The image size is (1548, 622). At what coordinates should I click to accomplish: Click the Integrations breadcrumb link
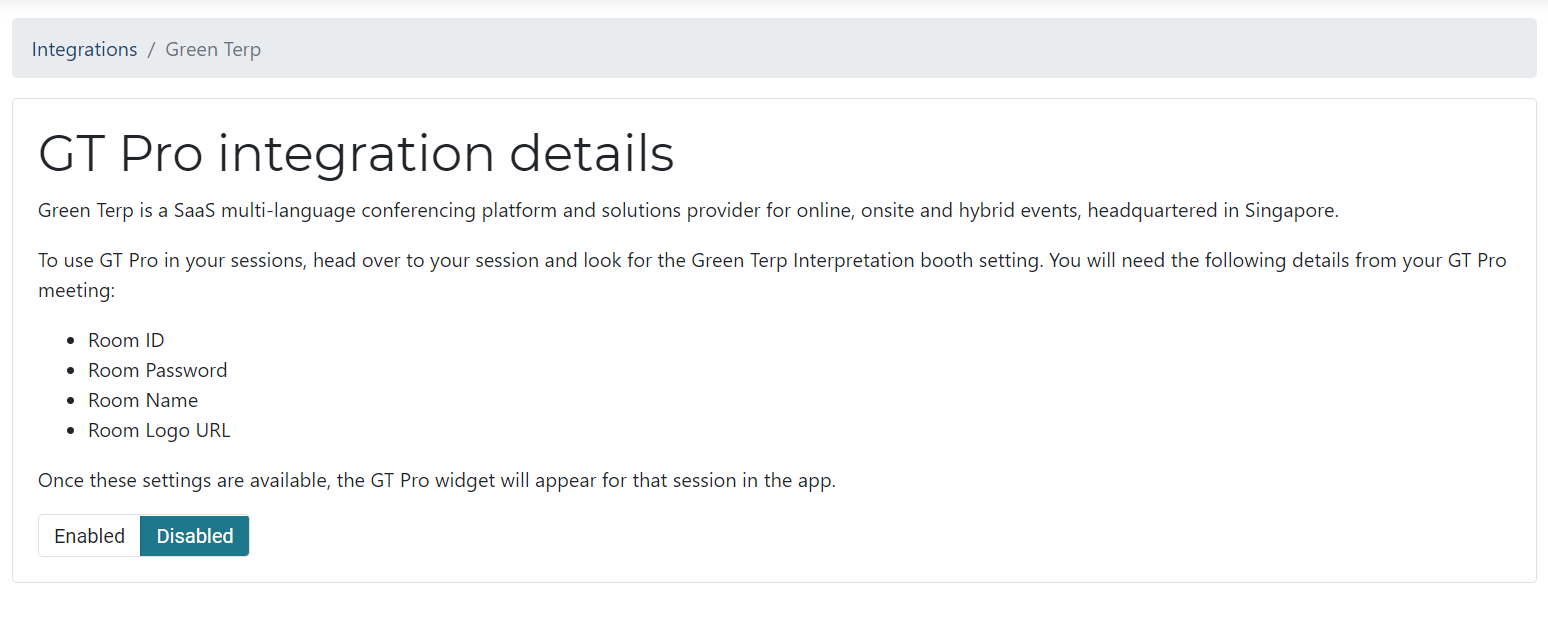tap(84, 49)
